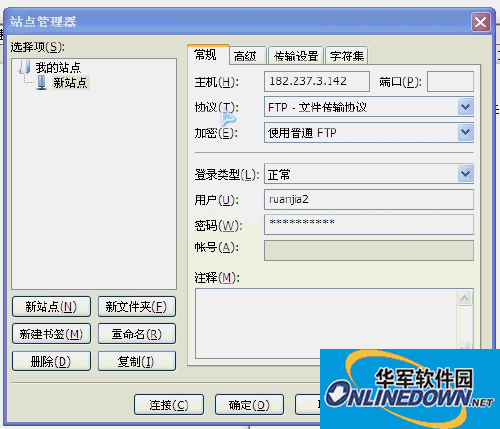The width and height of the screenshot is (500, 429).
Task: Click the 新建书签(M) button
Action: click(x=51, y=334)
